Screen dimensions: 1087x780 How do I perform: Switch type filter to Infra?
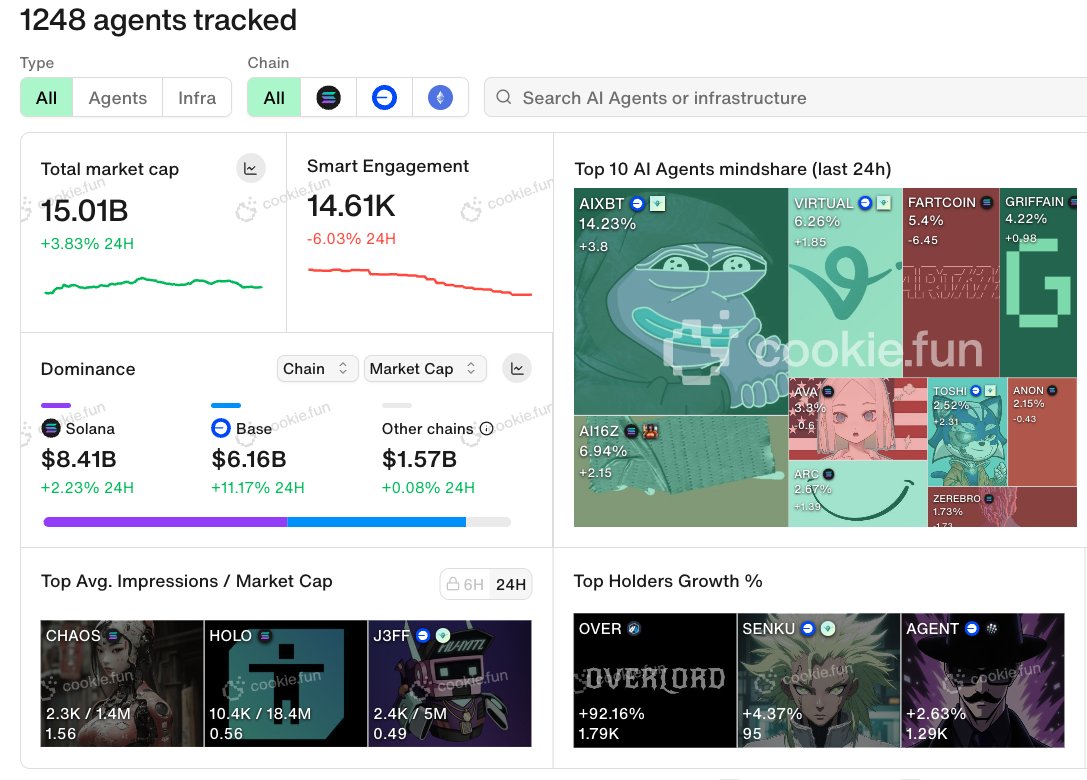tap(197, 98)
